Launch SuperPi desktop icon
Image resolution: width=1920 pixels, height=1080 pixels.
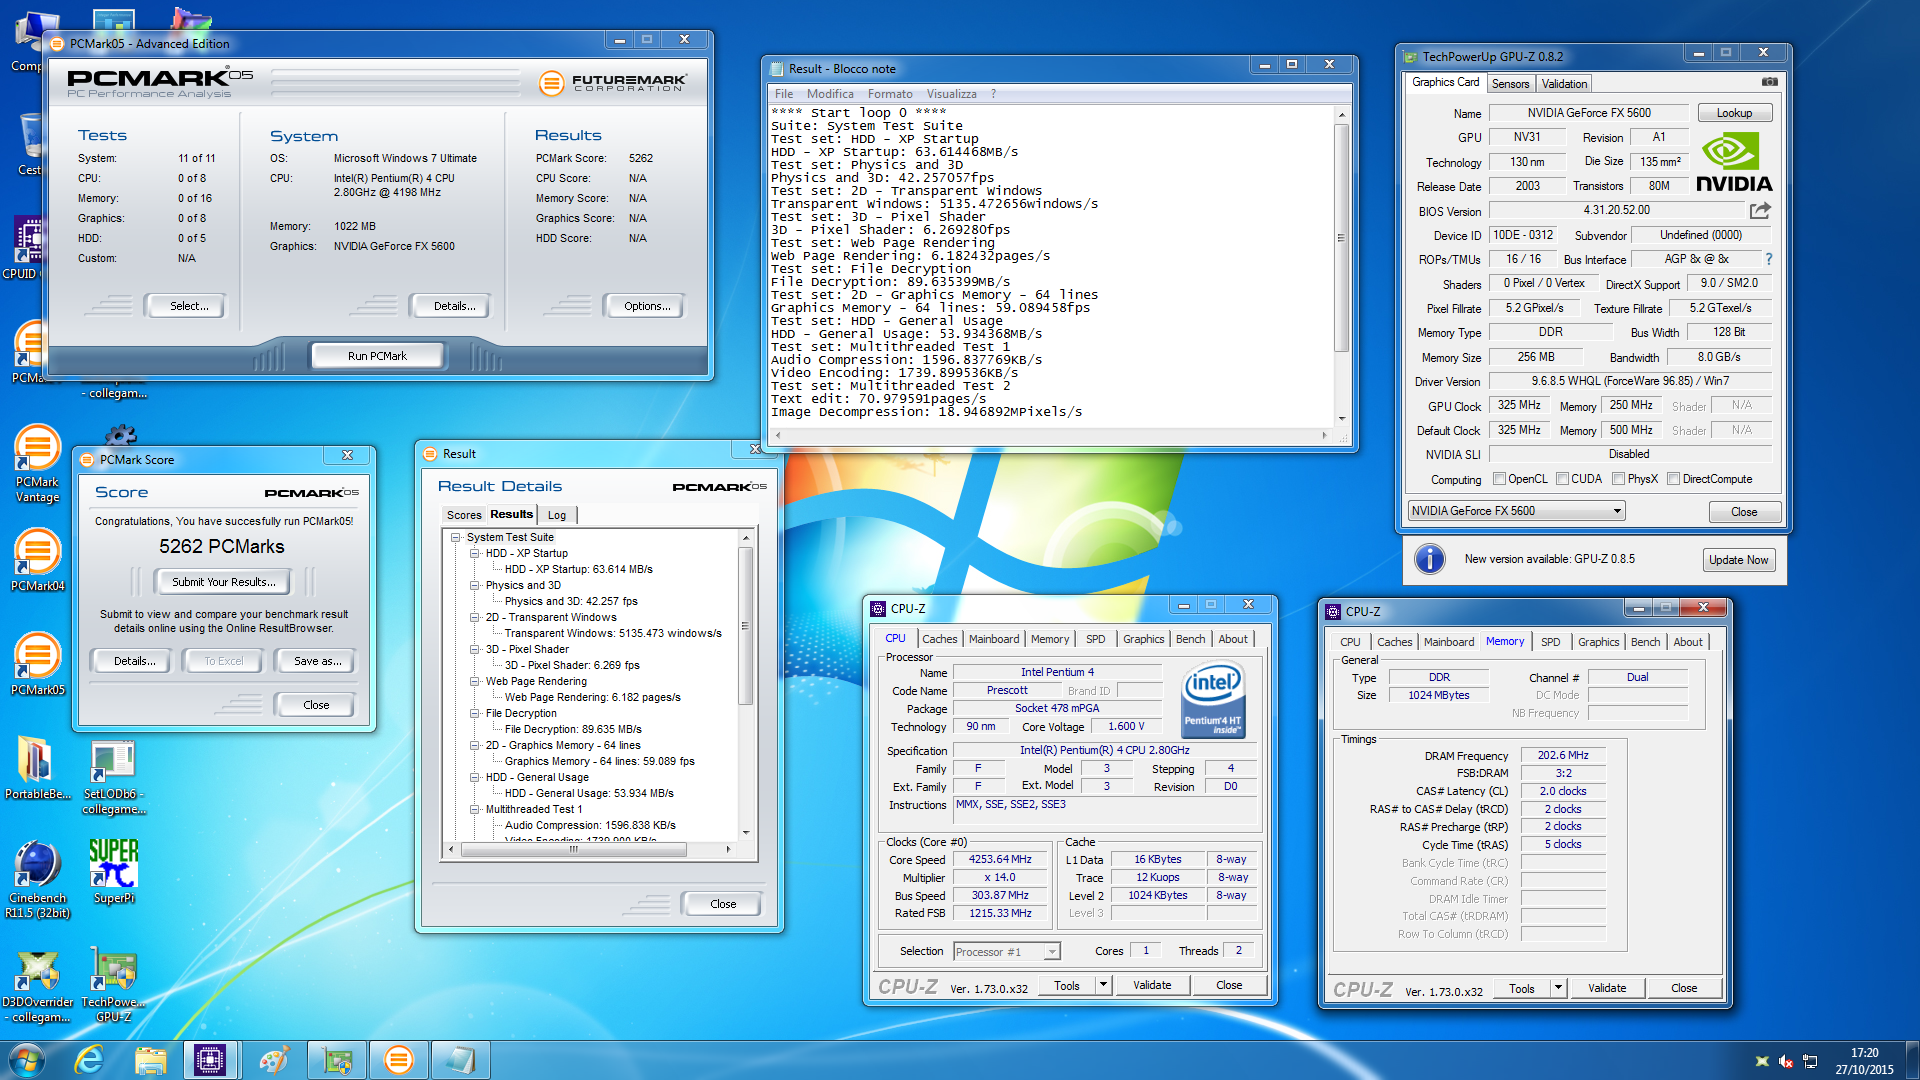pos(113,872)
